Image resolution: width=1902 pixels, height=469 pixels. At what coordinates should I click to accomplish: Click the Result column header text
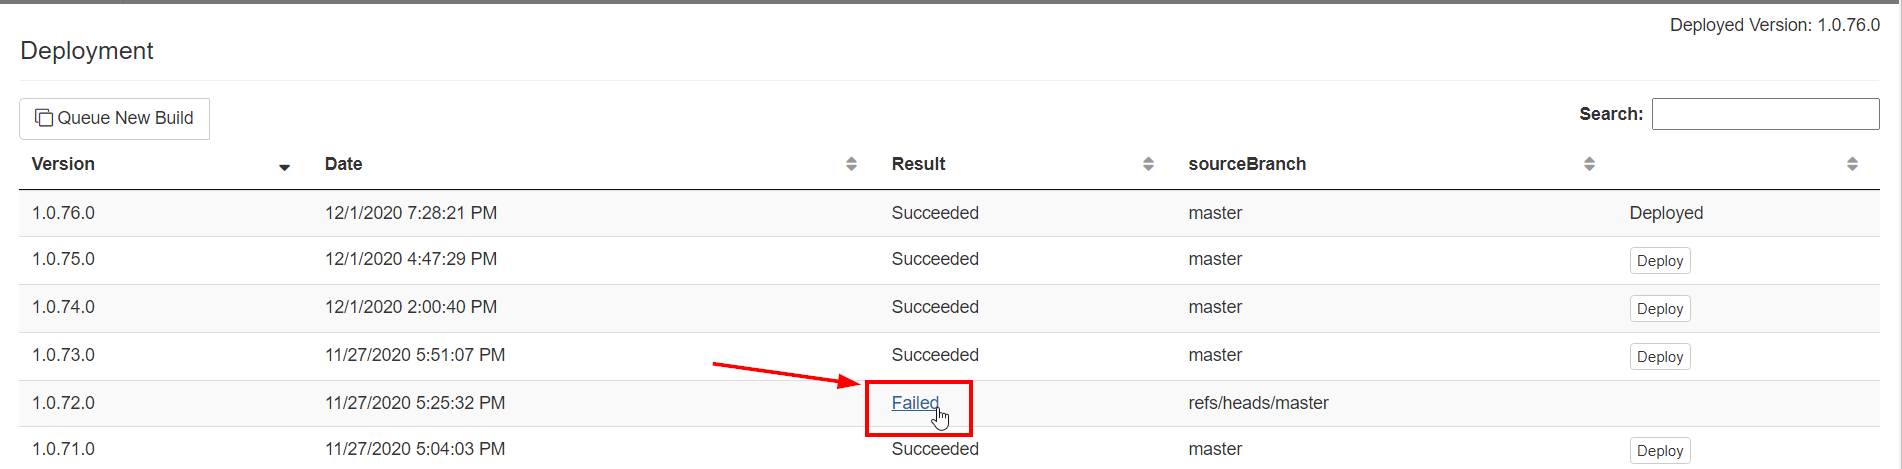[x=918, y=164]
